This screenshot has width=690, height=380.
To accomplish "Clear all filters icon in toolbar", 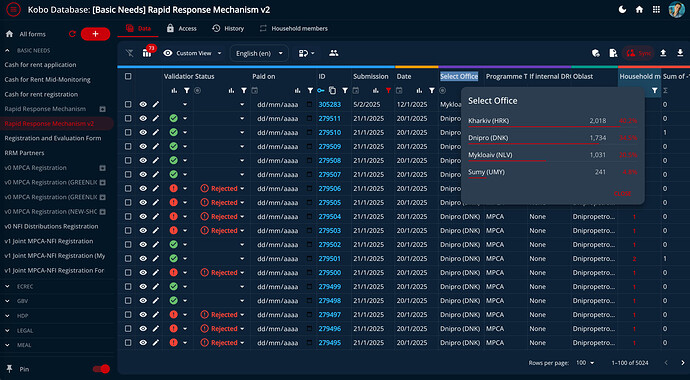I will point(129,53).
